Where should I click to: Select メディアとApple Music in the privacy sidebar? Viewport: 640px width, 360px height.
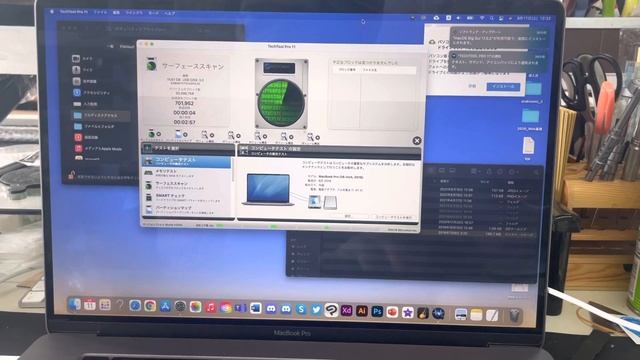pyautogui.click(x=98, y=149)
